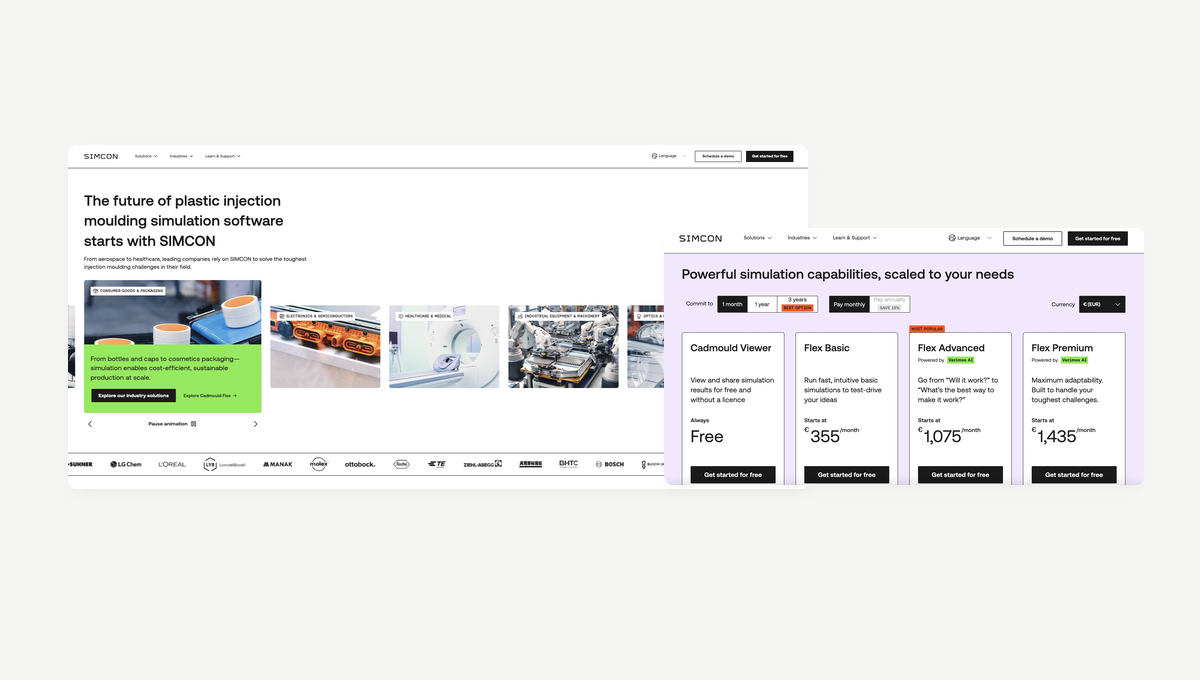Expand Solutions menu on the pricing page
1200x680 pixels.
758,238
